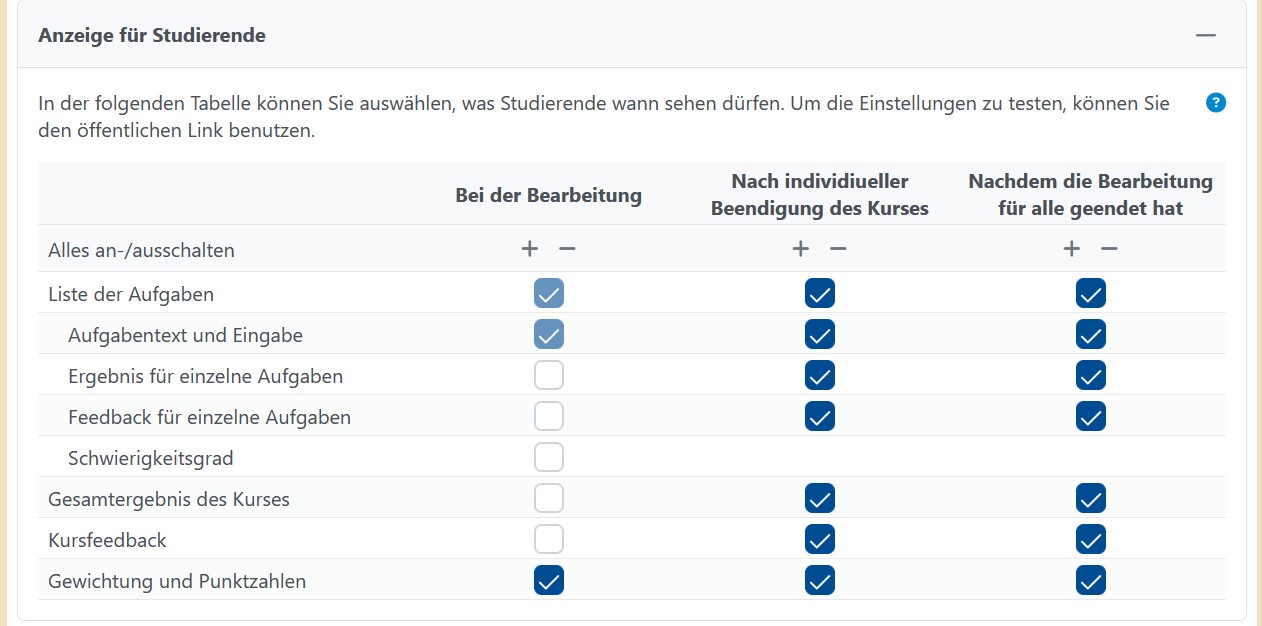Screen dimensions: 1262x626
Task: Check Feedback für einzelne Aufgaben during Bearbeitung
Action: (x=549, y=416)
